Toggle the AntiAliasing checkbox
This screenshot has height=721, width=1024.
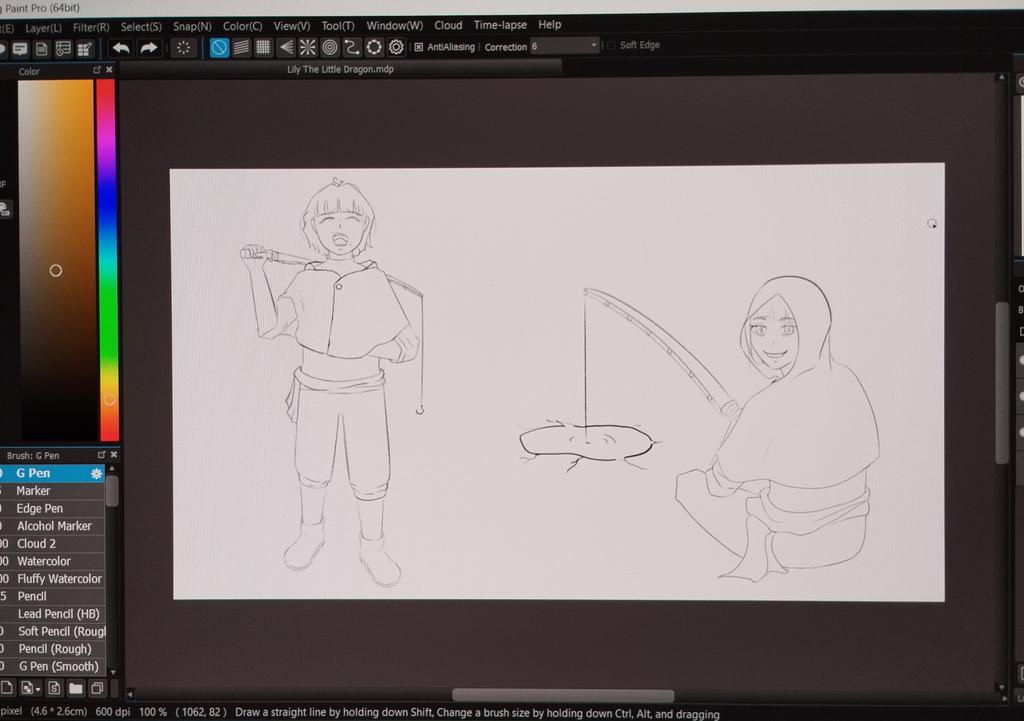point(419,47)
